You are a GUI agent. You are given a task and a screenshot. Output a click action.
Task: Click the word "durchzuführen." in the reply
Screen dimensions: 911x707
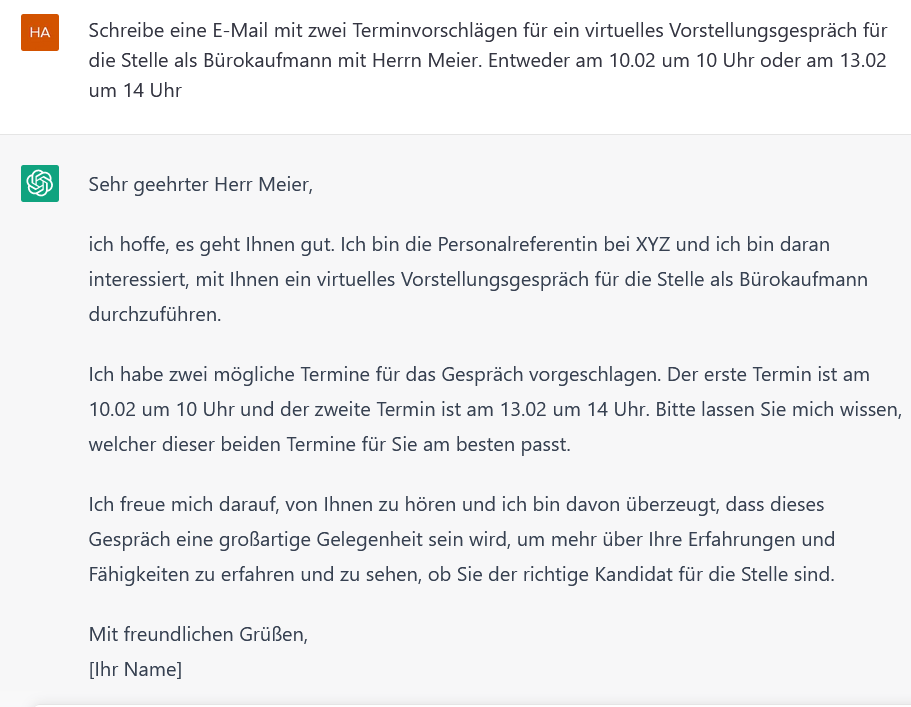(x=155, y=314)
